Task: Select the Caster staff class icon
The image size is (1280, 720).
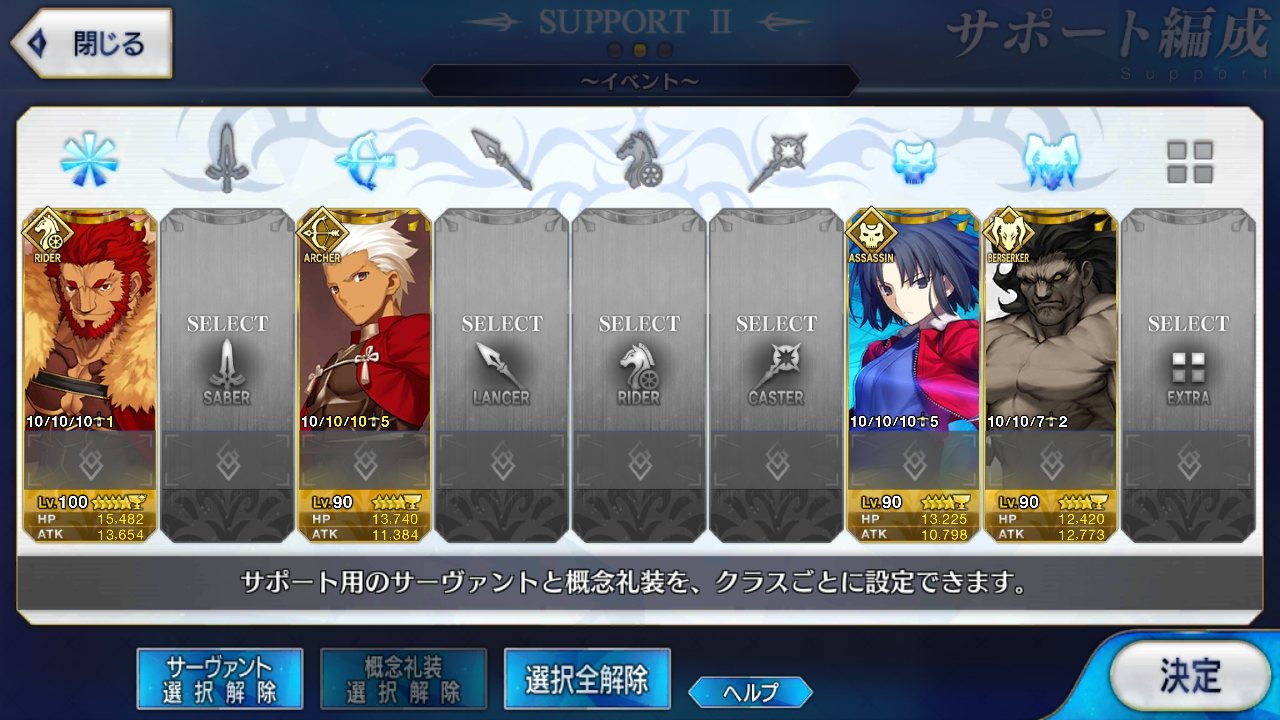Action: pos(776,160)
